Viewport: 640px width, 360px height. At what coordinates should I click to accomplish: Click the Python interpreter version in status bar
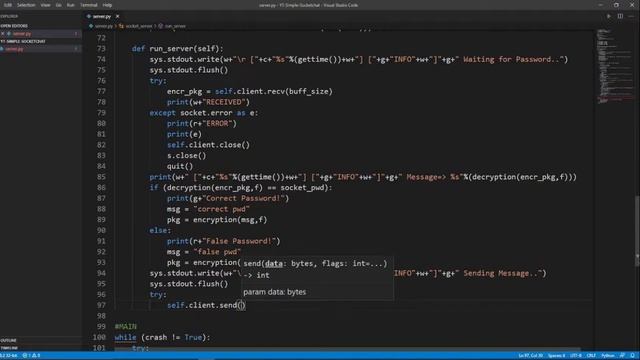[x=9, y=356]
